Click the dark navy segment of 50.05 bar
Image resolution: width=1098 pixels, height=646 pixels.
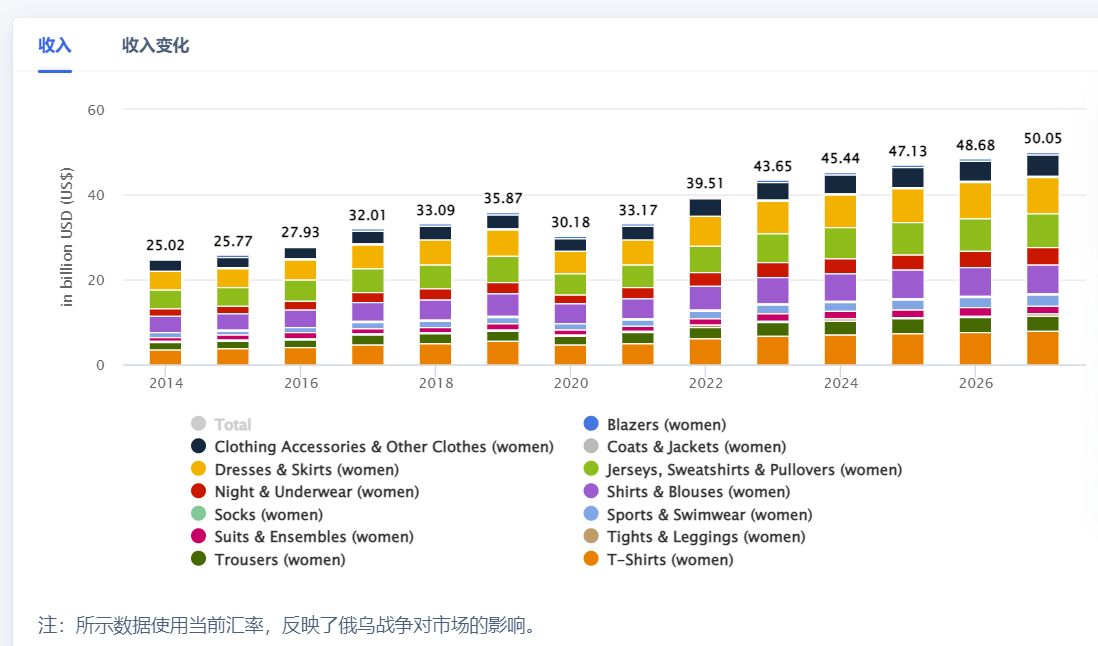(x=1042, y=166)
